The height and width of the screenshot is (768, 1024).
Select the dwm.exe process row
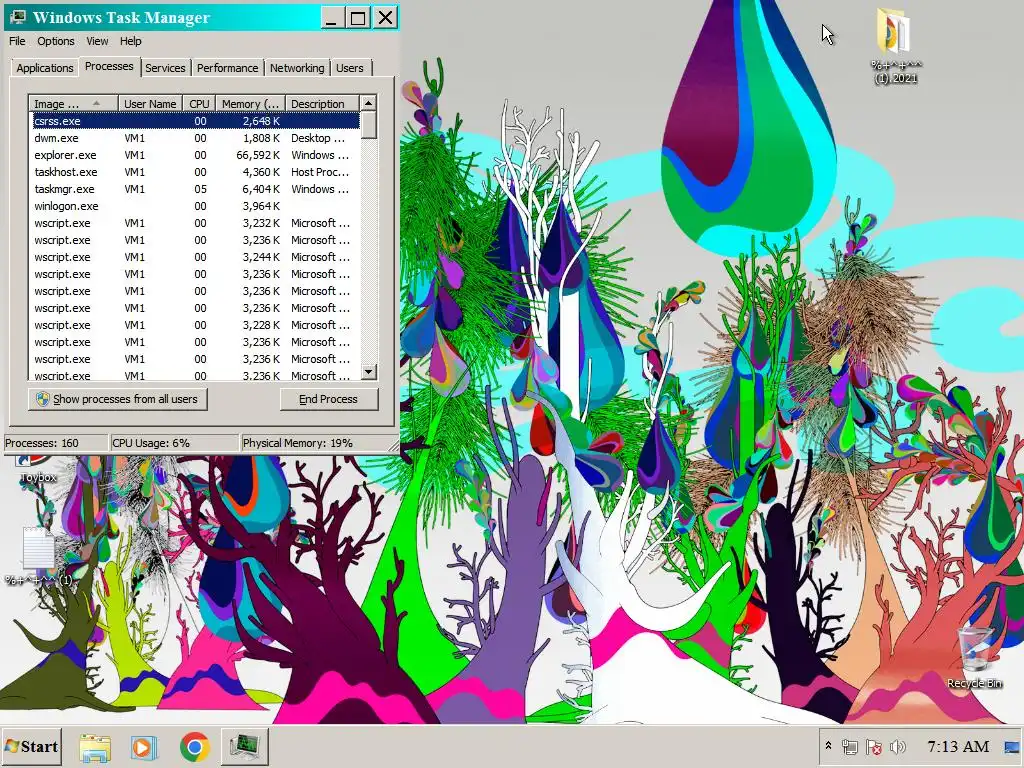coord(195,138)
